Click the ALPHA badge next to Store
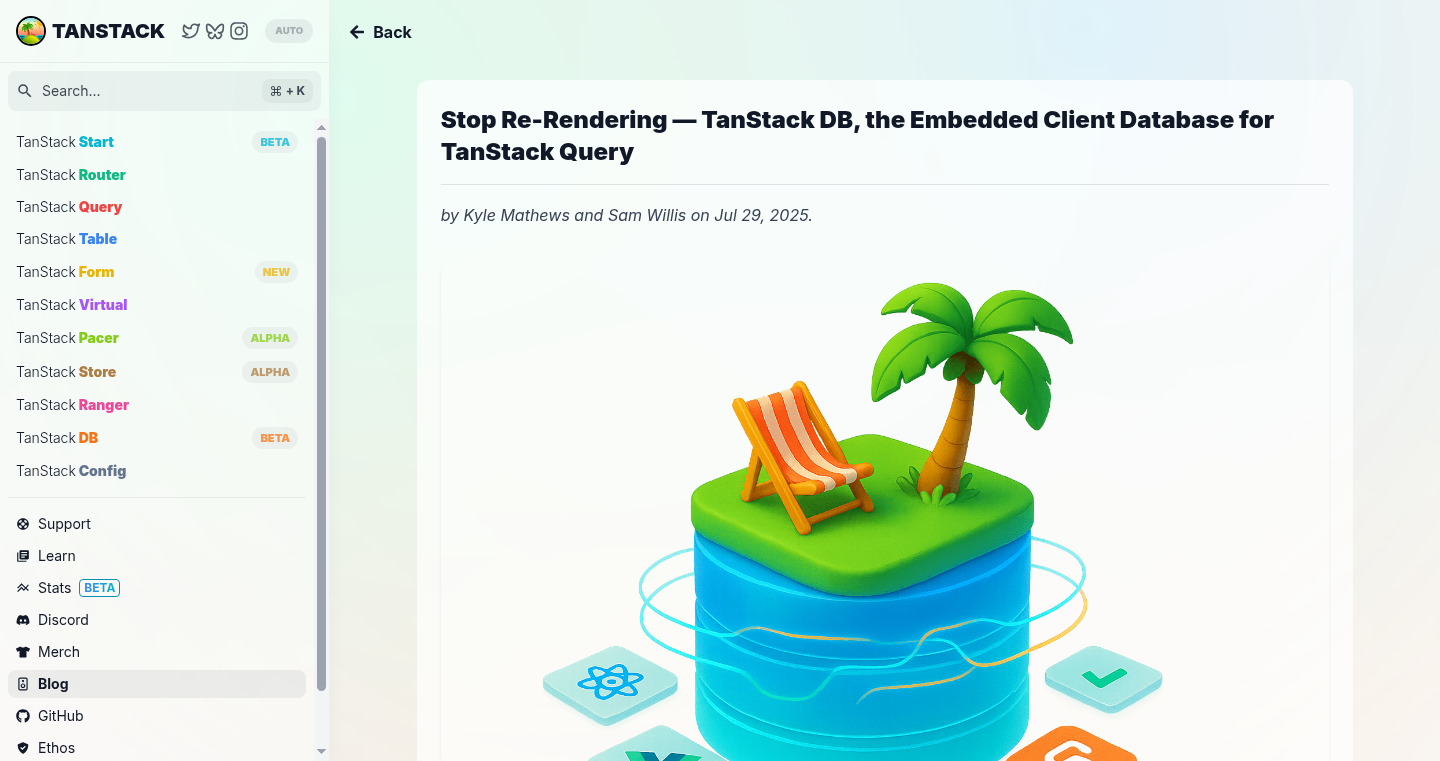 pyautogui.click(x=270, y=372)
